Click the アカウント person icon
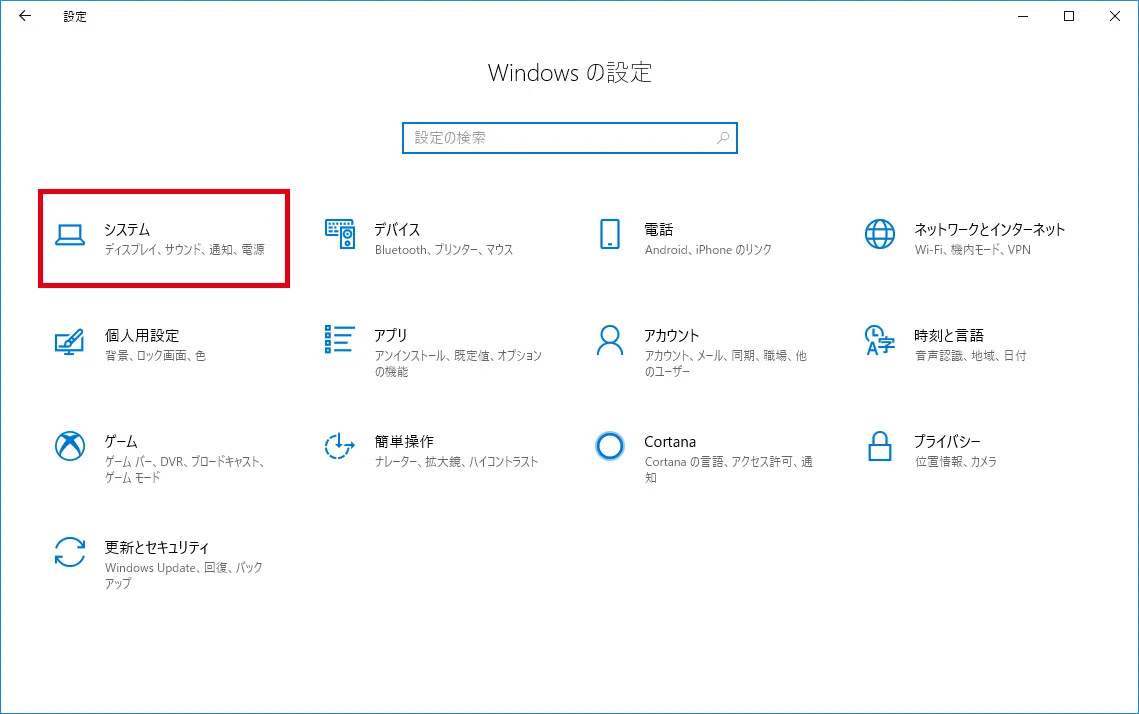1139x714 pixels. 609,340
